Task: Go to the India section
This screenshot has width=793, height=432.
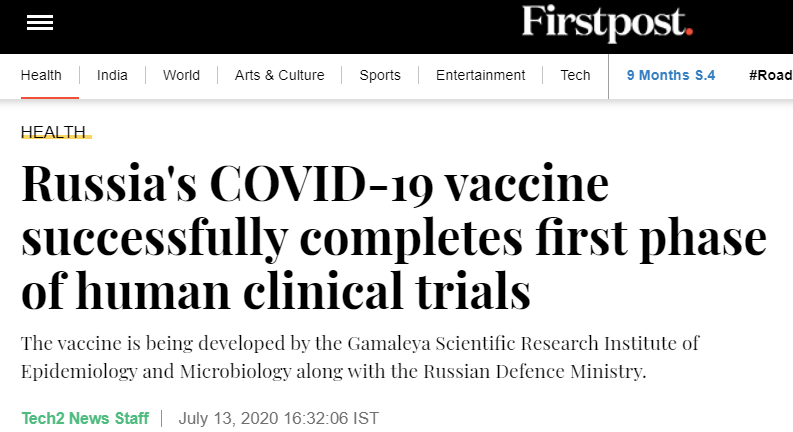Action: click(112, 75)
